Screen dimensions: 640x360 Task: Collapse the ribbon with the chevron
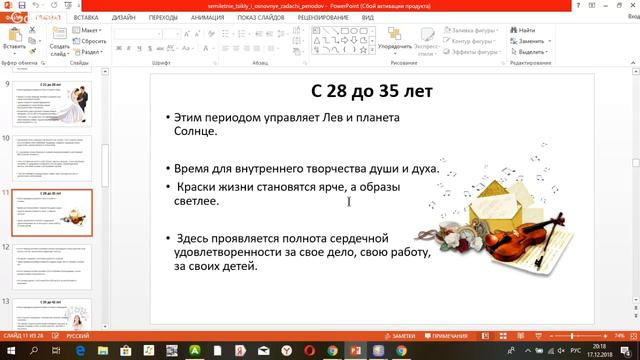click(x=633, y=63)
